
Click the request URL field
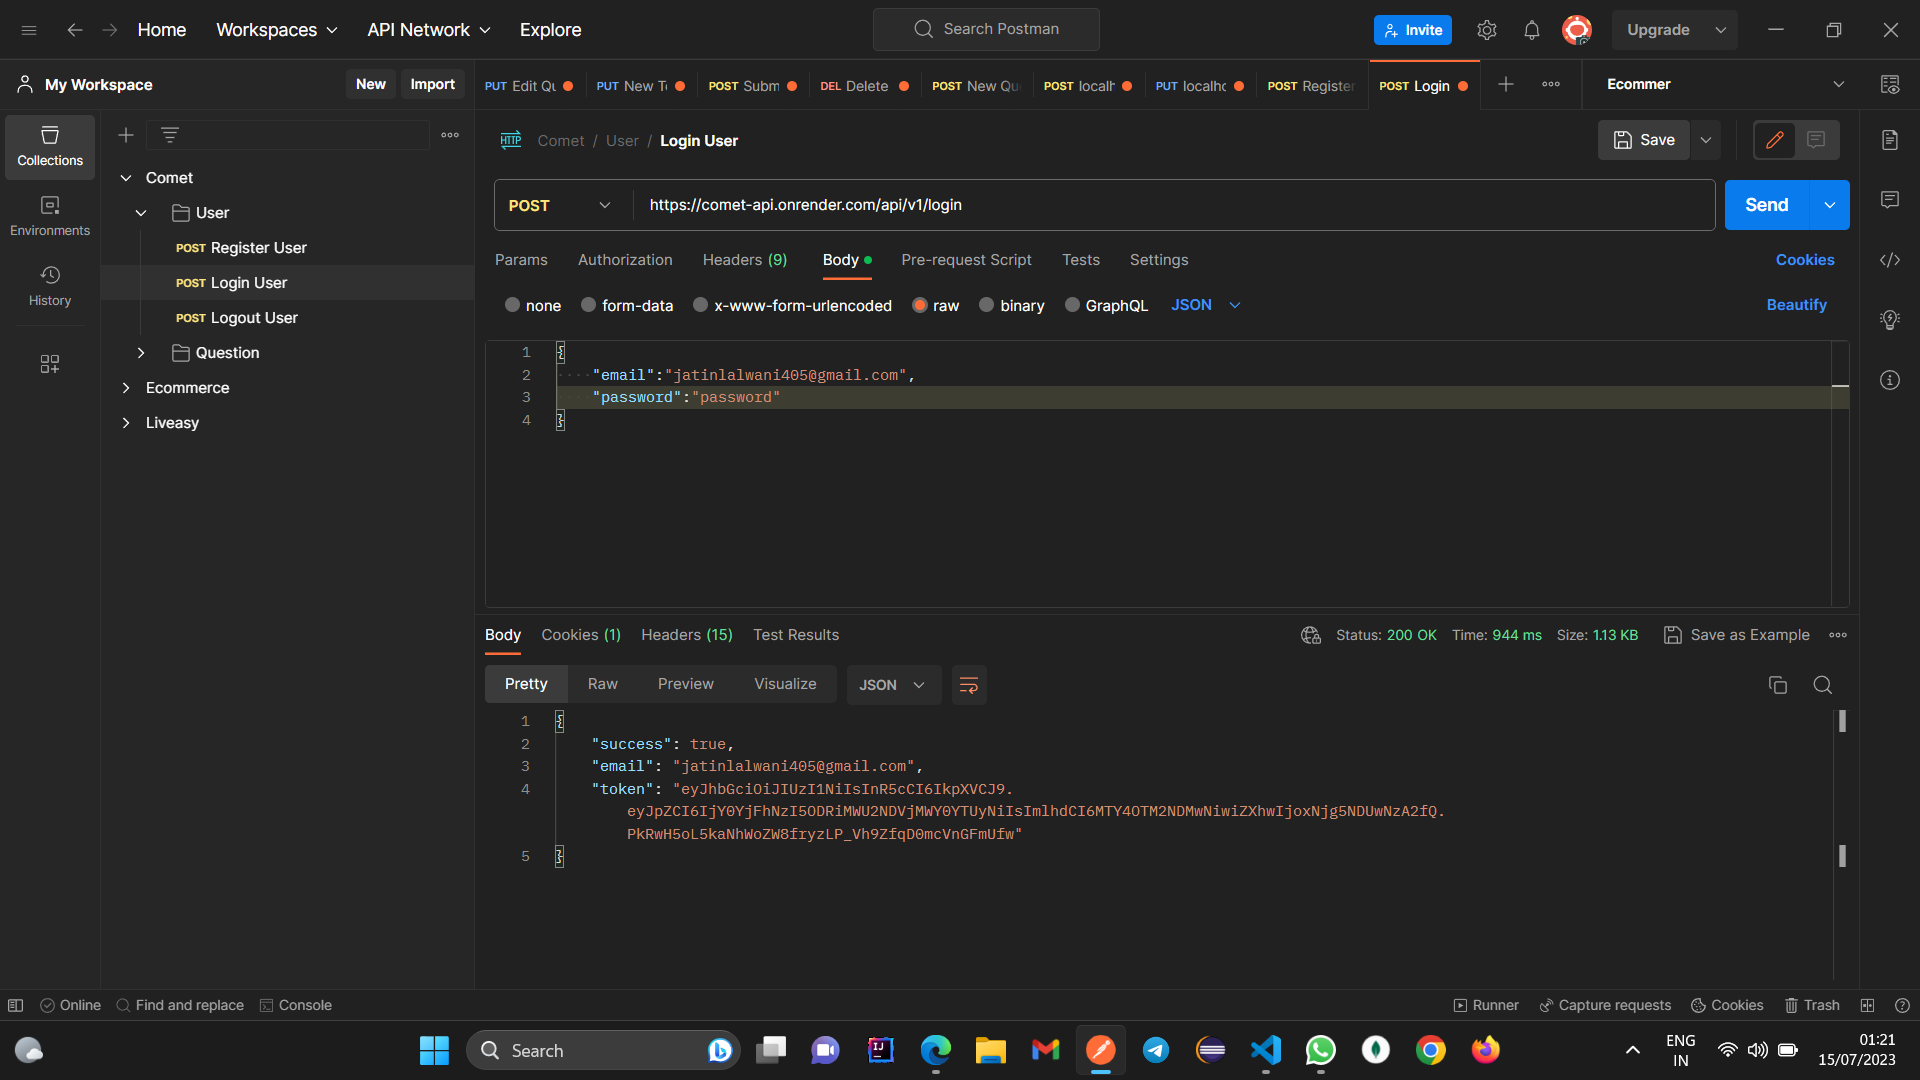point(1000,205)
